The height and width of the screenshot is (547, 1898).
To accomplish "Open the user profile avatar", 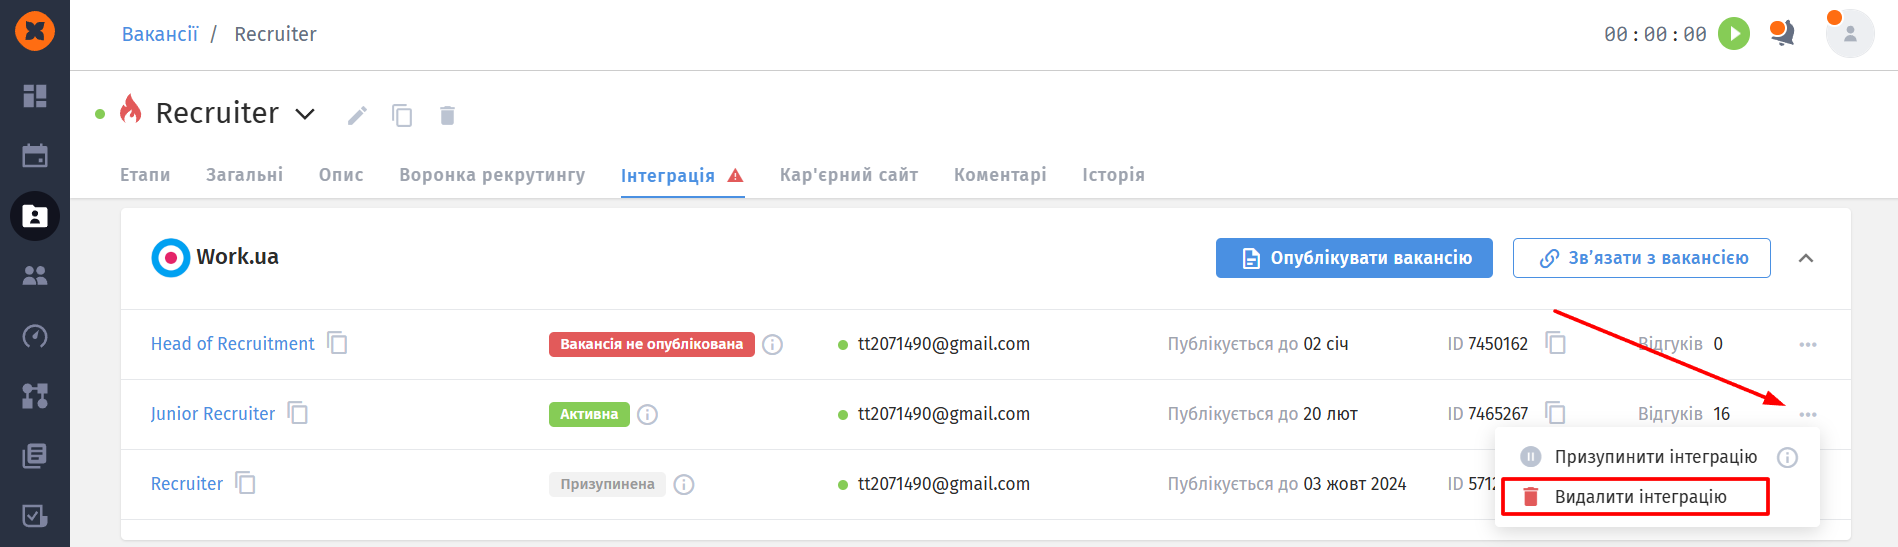I will [1850, 34].
